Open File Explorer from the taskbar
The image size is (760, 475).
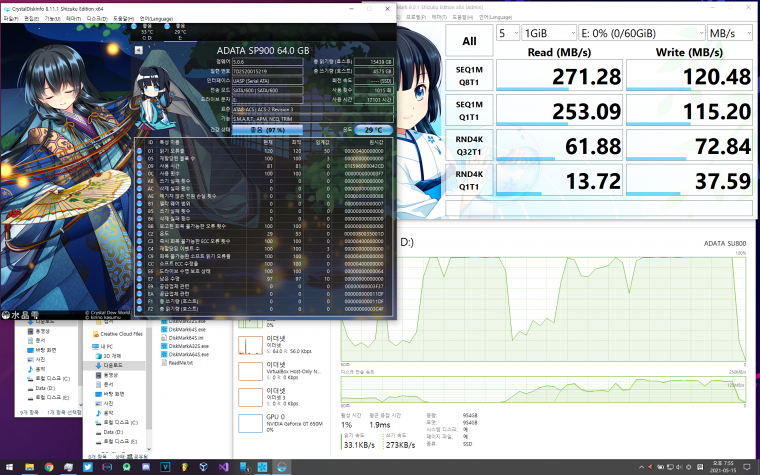(30, 467)
